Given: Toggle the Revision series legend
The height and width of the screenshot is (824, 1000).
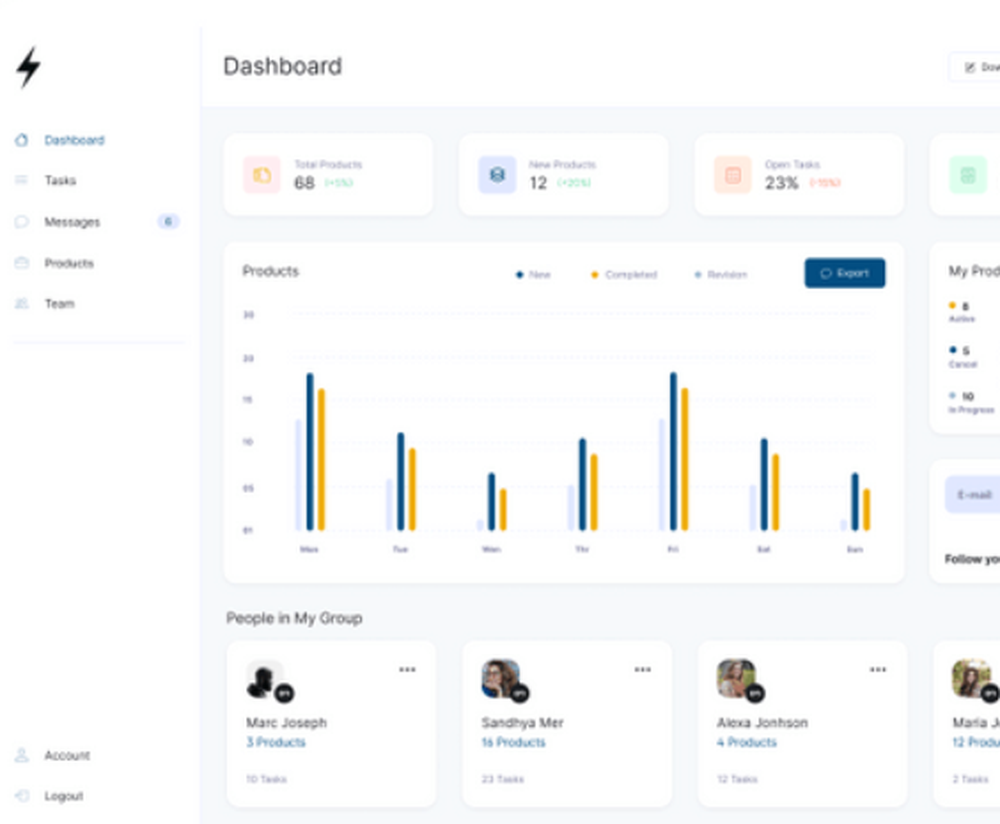Looking at the screenshot, I should pyautogui.click(x=721, y=275).
